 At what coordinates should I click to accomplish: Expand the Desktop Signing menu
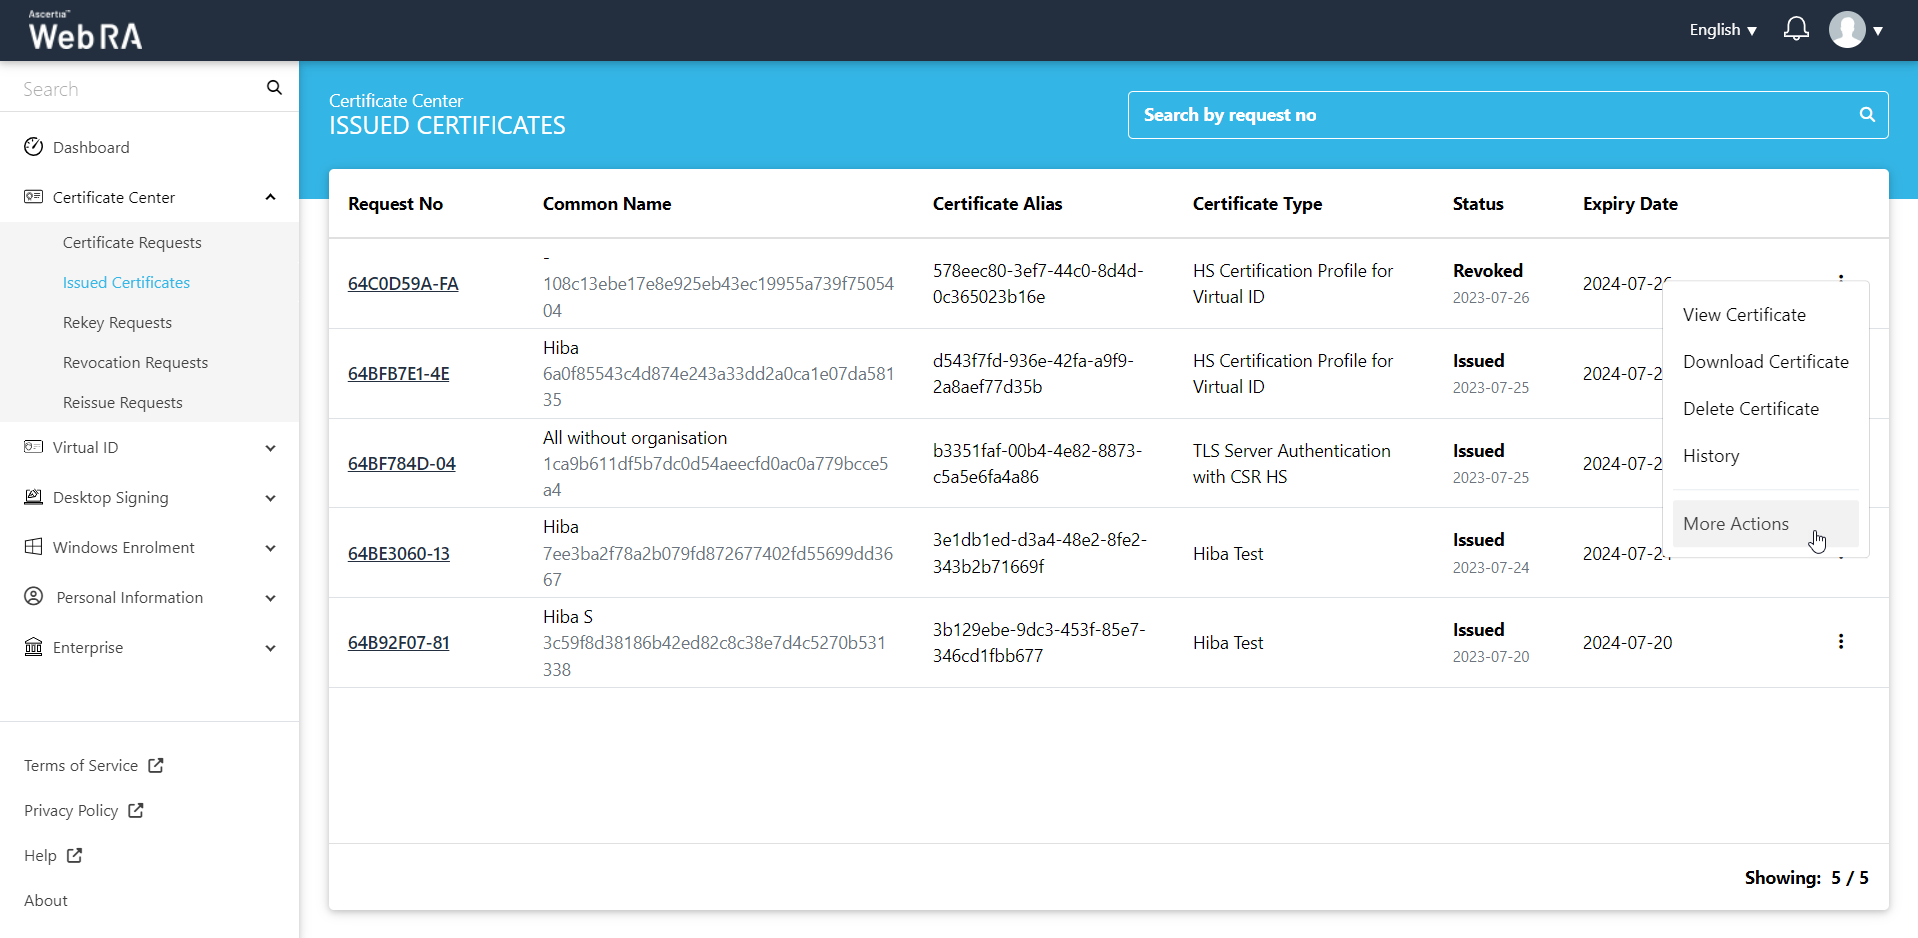(x=270, y=498)
